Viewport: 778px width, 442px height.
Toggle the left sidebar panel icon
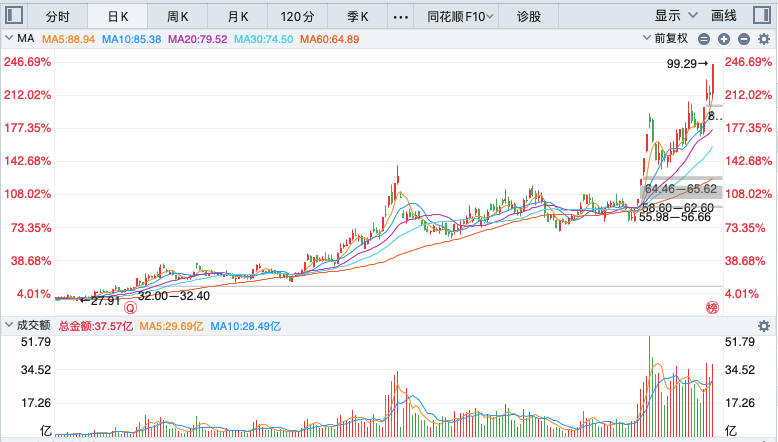14,15
